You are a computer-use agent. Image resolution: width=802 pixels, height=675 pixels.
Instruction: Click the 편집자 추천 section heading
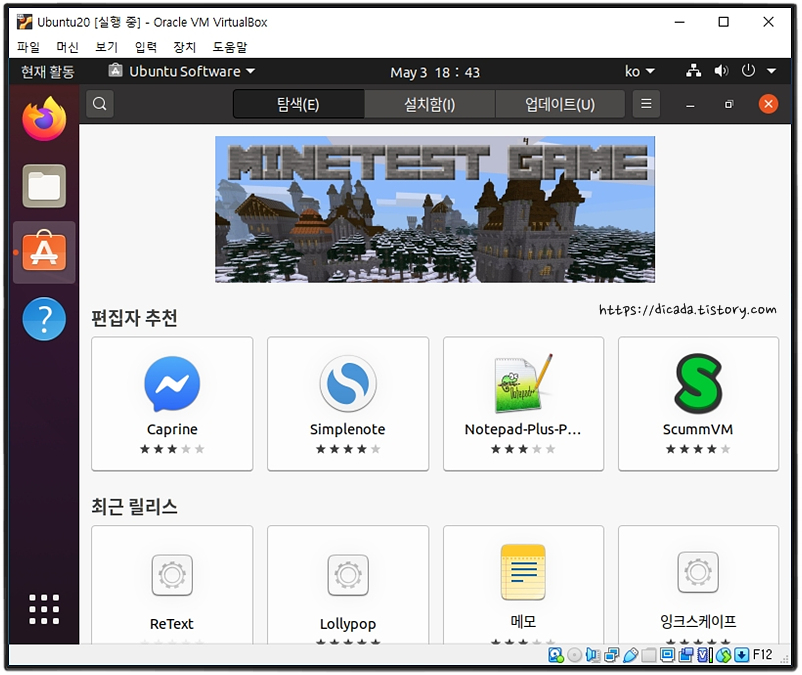click(x=135, y=318)
